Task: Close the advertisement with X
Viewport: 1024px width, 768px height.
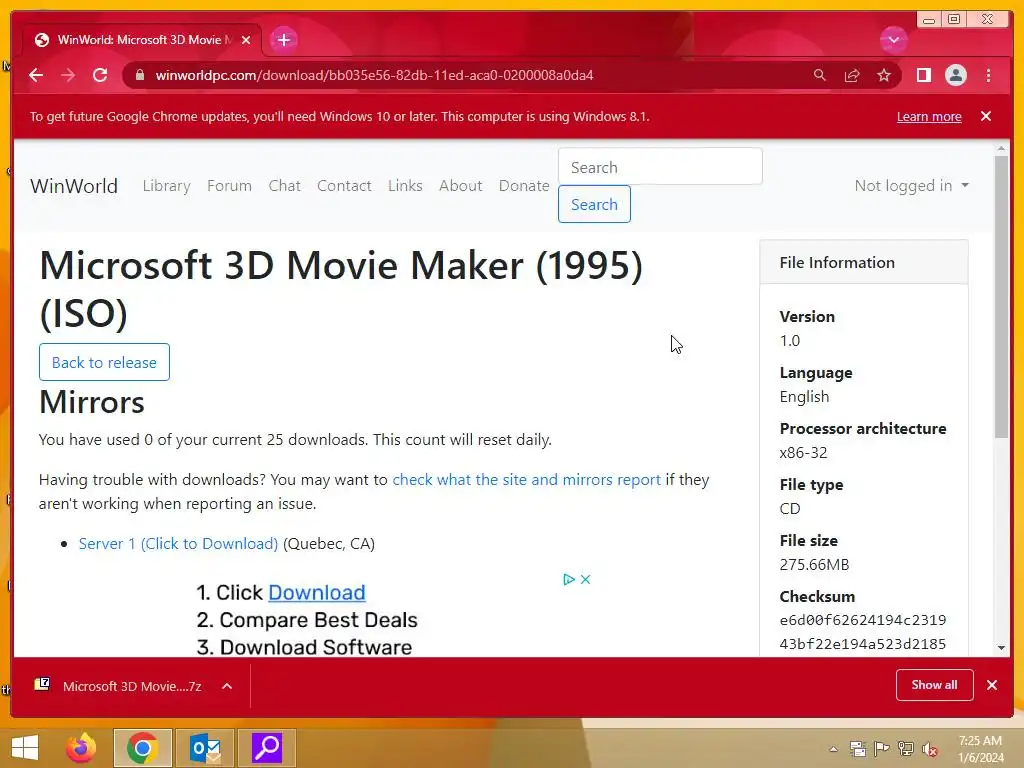Action: point(585,579)
